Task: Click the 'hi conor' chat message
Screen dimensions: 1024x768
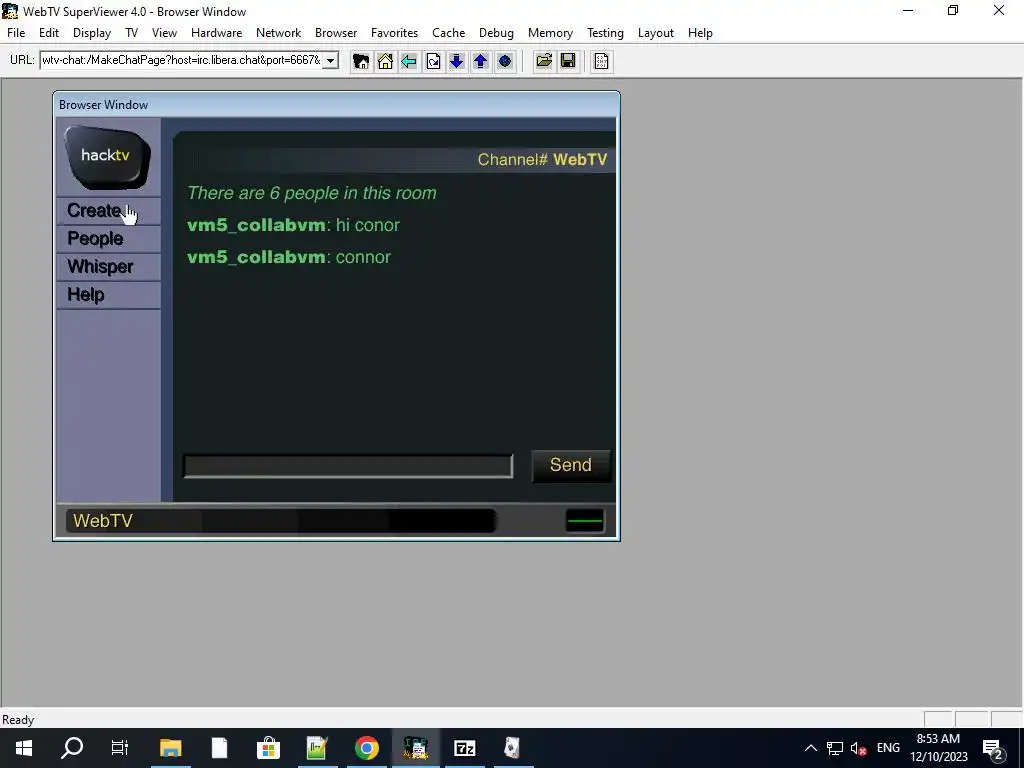Action: (368, 225)
